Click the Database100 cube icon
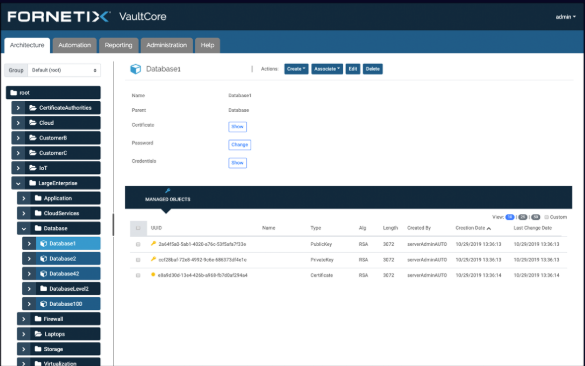The width and height of the screenshot is (585, 366). pyautogui.click(x=43, y=304)
